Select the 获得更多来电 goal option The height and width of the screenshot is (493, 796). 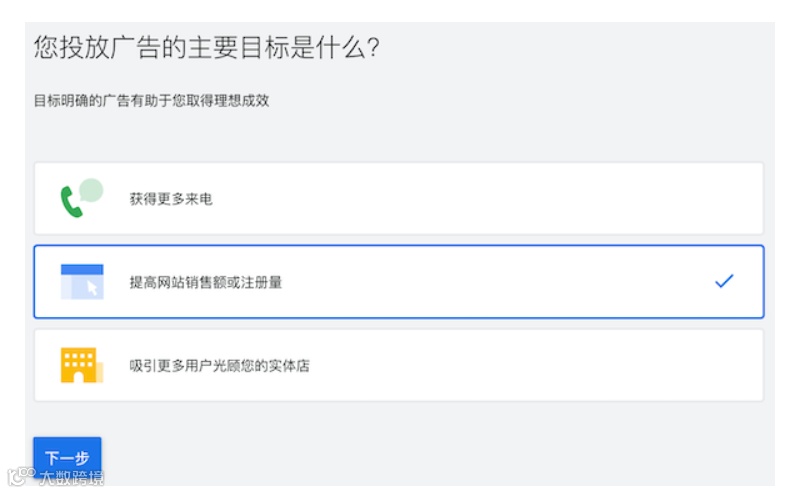(398, 199)
